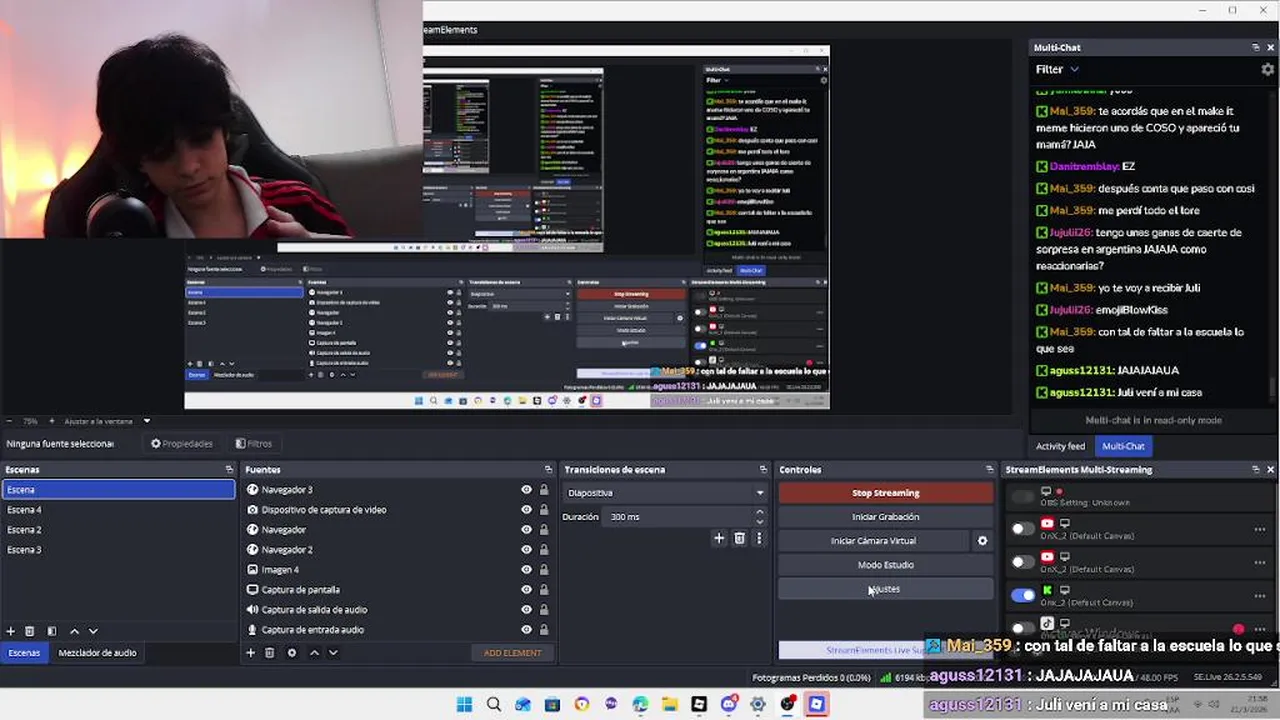Open options menu for Kick stream row
This screenshot has height=720, width=1280.
click(1260, 595)
